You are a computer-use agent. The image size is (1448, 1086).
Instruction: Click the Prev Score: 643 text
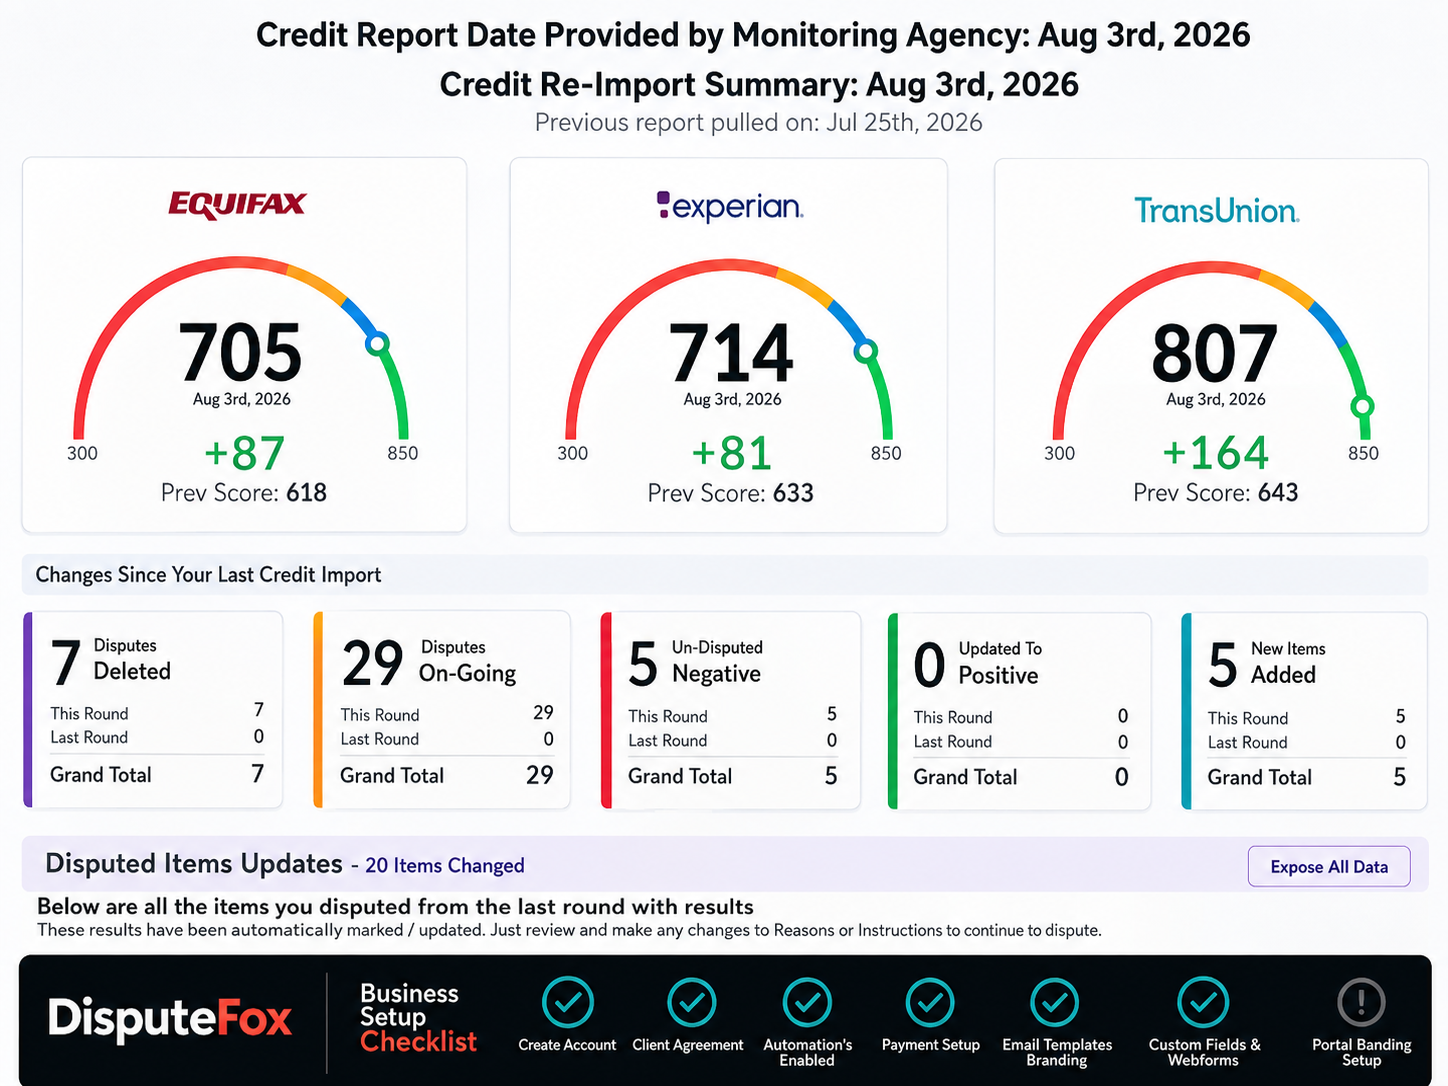(x=1216, y=493)
